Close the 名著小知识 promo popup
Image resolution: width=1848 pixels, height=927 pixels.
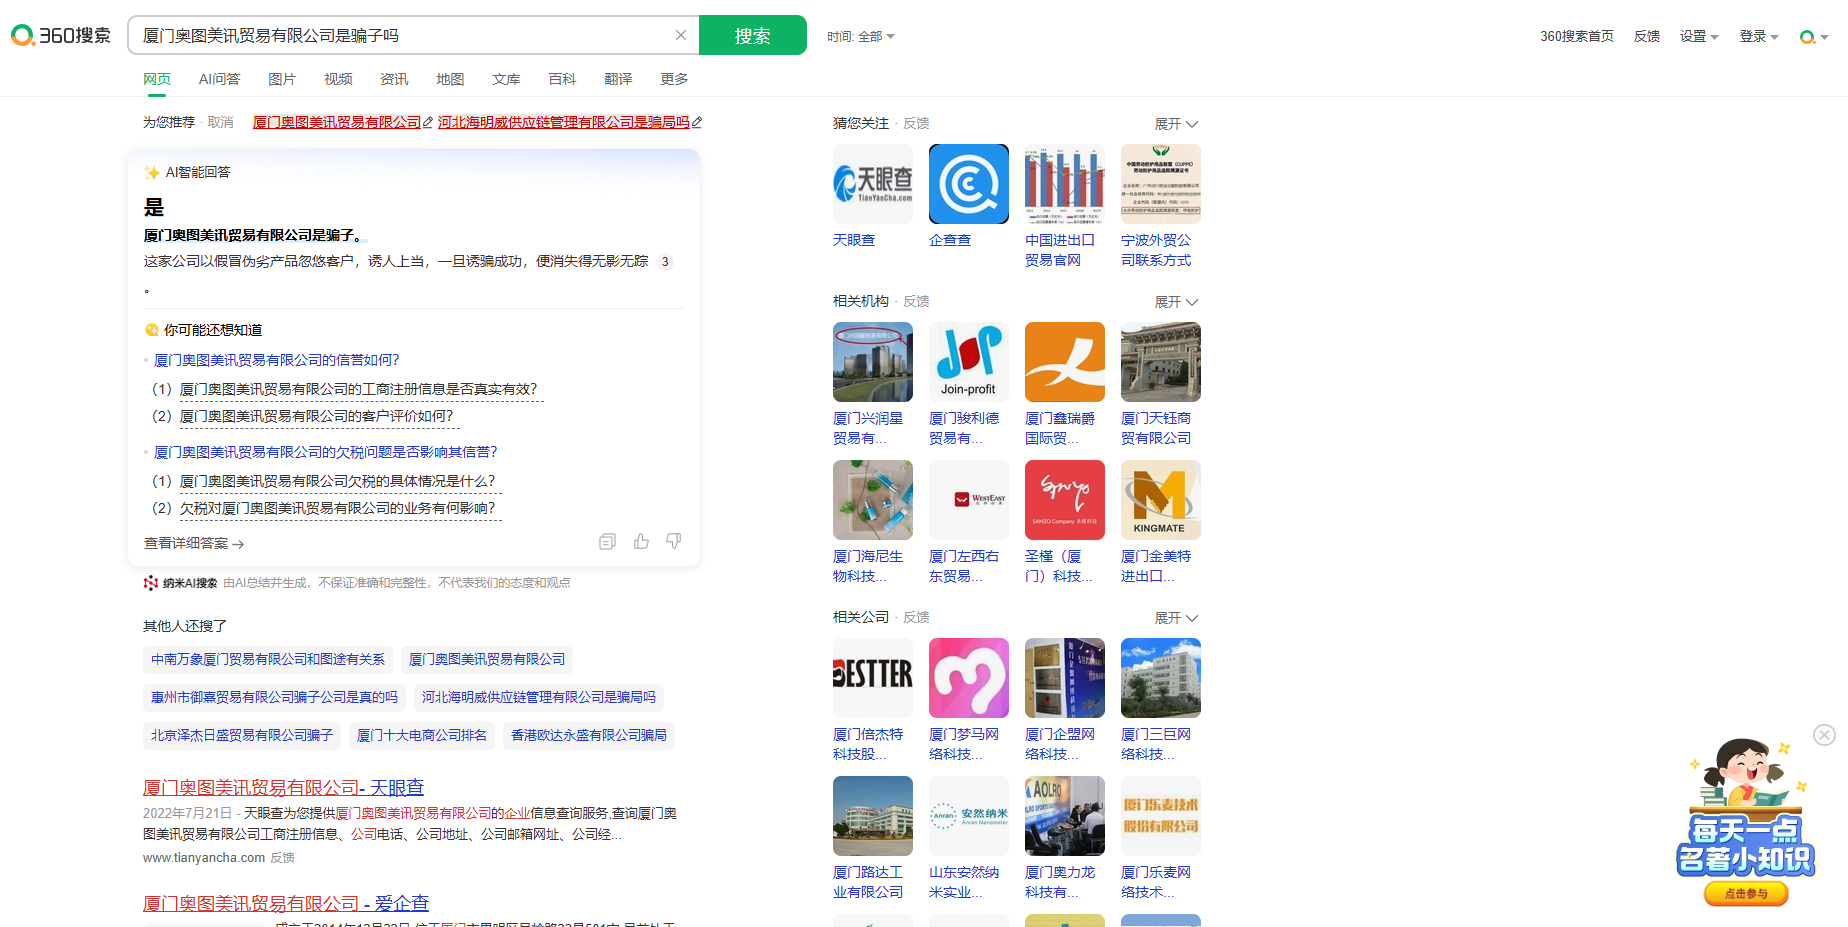click(1822, 734)
